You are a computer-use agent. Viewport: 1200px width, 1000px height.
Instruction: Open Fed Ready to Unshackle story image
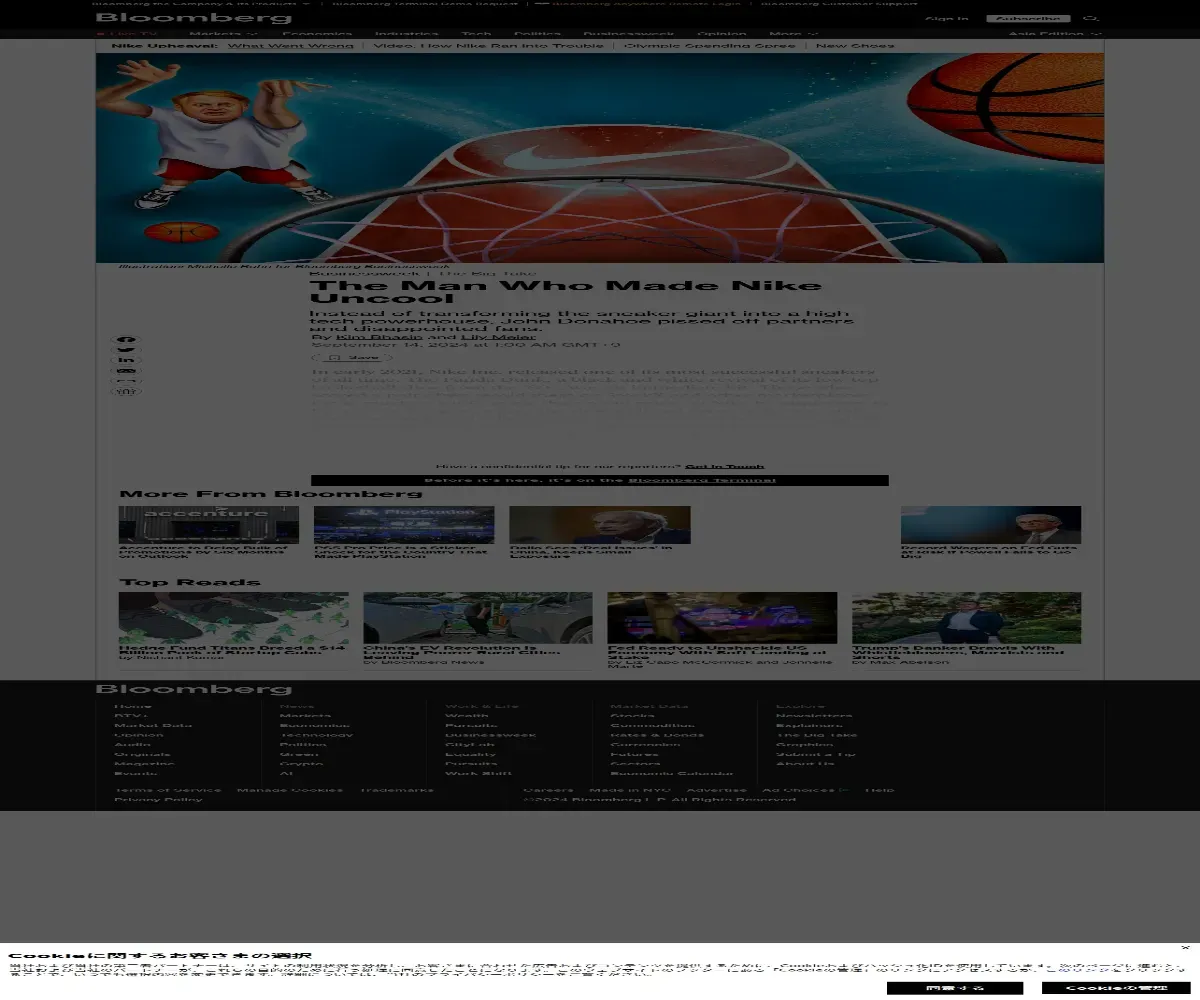pyautogui.click(x=722, y=618)
